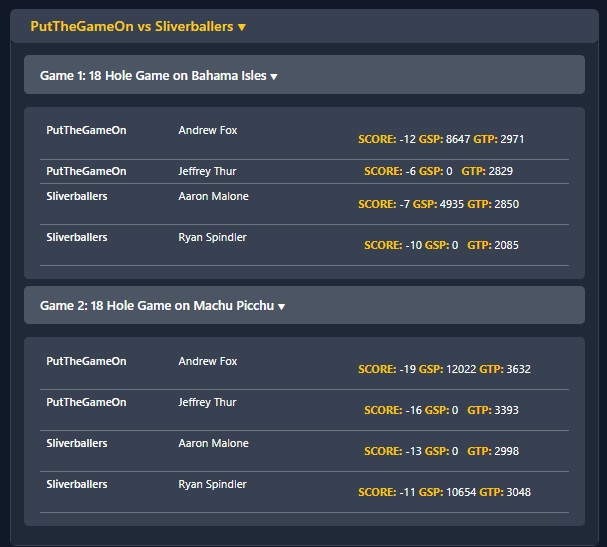This screenshot has width=607, height=547.
Task: Select Ryan Spindler in Game 2
Action: click(212, 484)
